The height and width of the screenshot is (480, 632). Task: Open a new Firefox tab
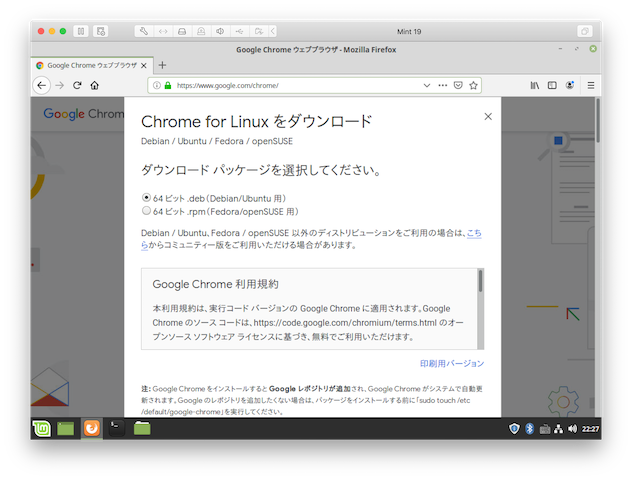pos(162,65)
